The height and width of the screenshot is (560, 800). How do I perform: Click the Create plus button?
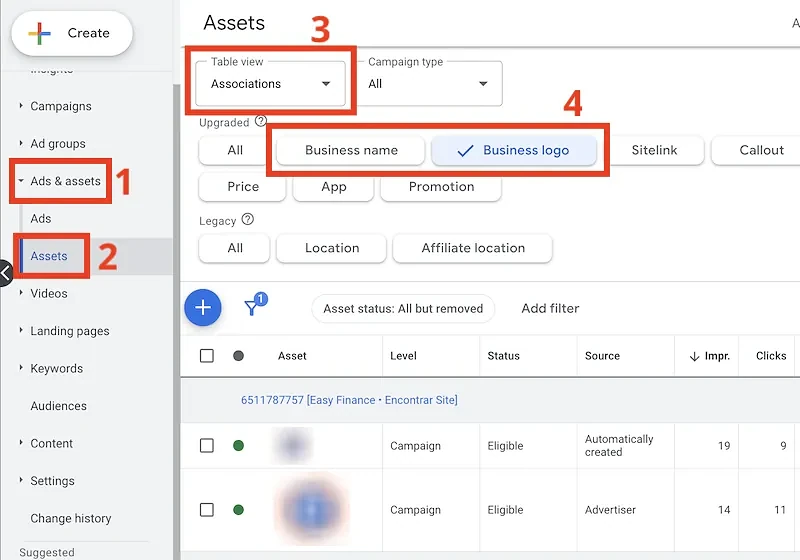pyautogui.click(x=72, y=33)
